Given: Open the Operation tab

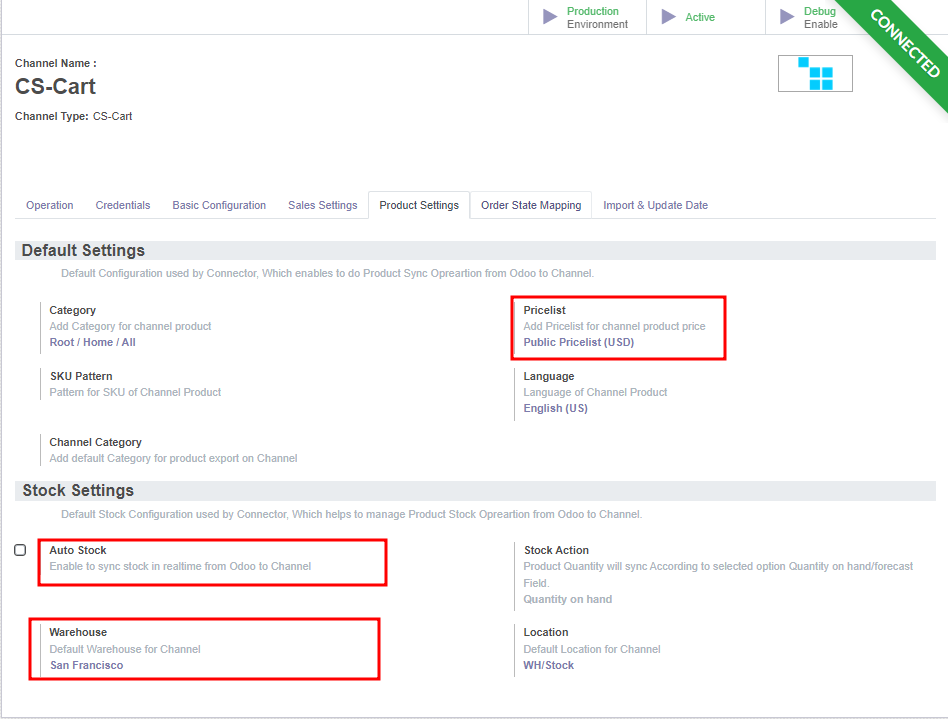Looking at the screenshot, I should pyautogui.click(x=50, y=205).
